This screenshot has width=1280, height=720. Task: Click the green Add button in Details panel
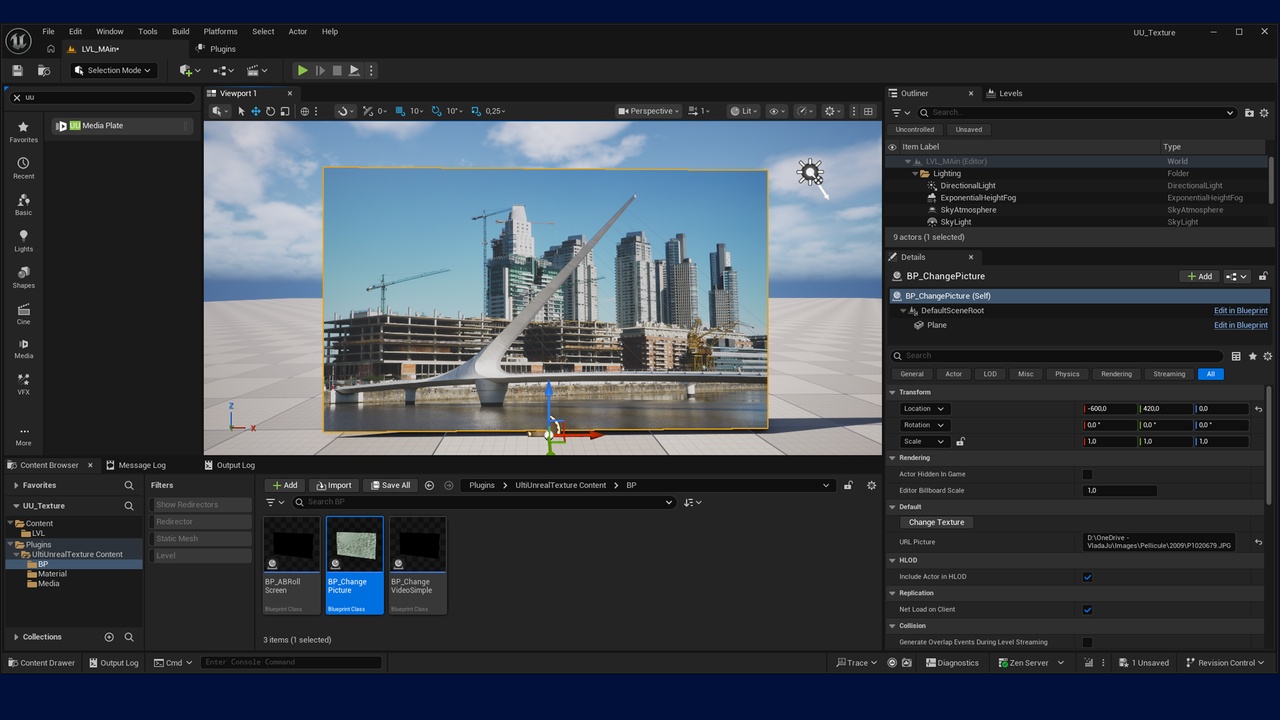pos(1199,276)
